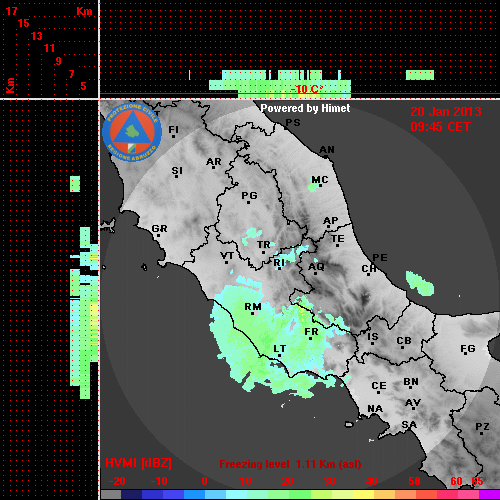Click the TE (Teramo) city label
500x500 pixels.
[338, 239]
